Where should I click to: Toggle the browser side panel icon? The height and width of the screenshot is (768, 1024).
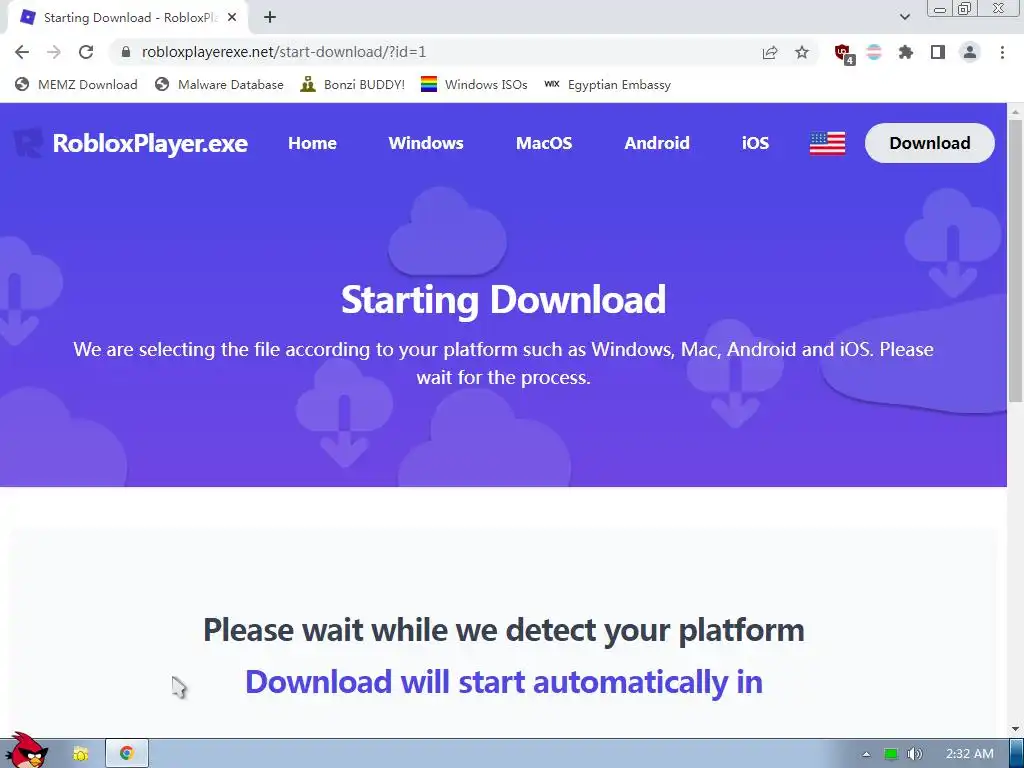coord(938,52)
